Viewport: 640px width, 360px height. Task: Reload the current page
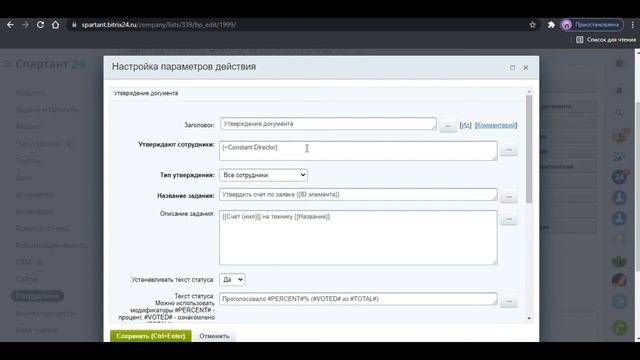click(40, 25)
